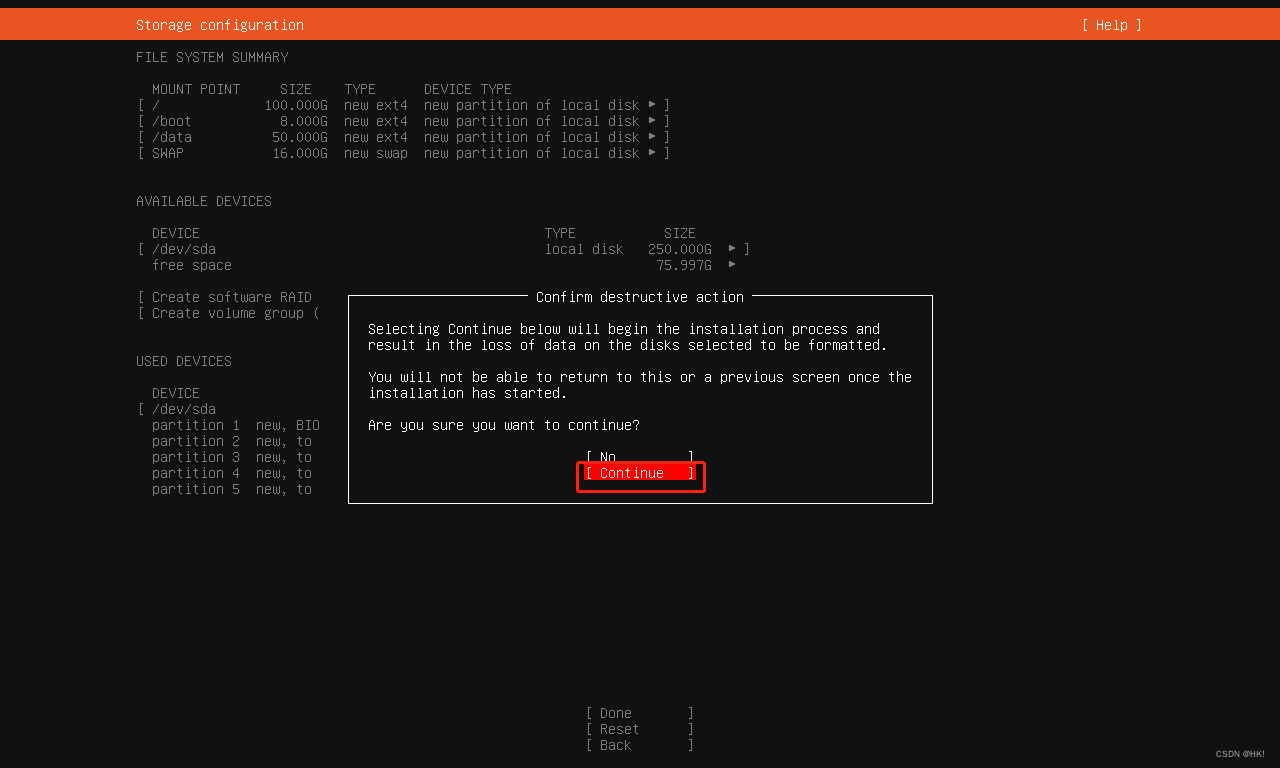Viewport: 1280px width, 768px height.
Task: Select the partition 3 row
Action: 232,457
